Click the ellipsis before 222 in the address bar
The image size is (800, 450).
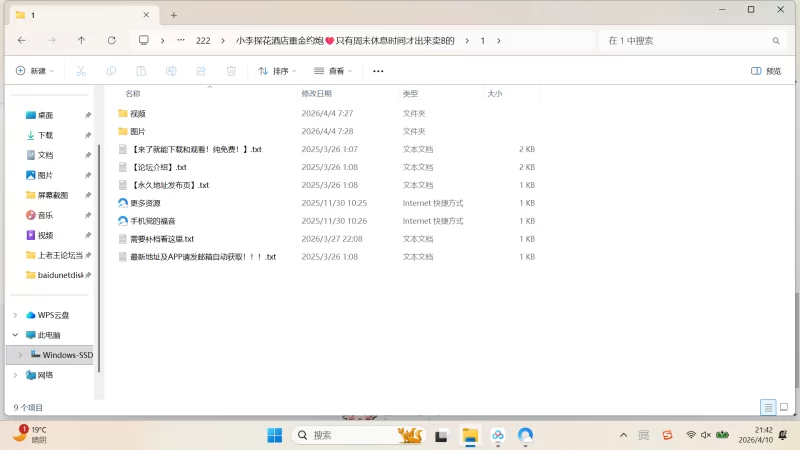pyautogui.click(x=180, y=41)
